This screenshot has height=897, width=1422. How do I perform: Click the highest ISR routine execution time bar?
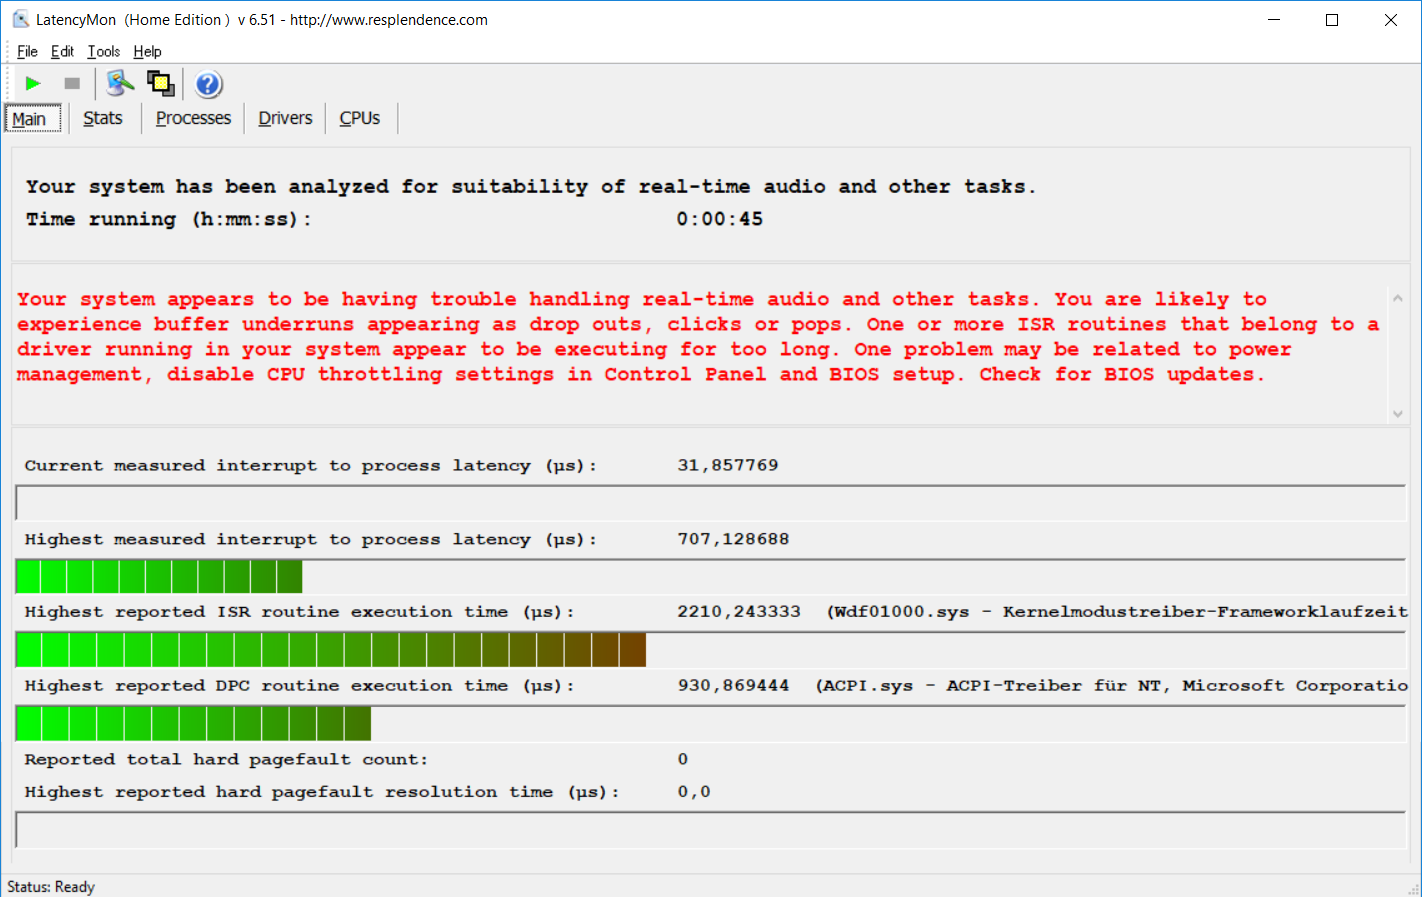pos(330,650)
